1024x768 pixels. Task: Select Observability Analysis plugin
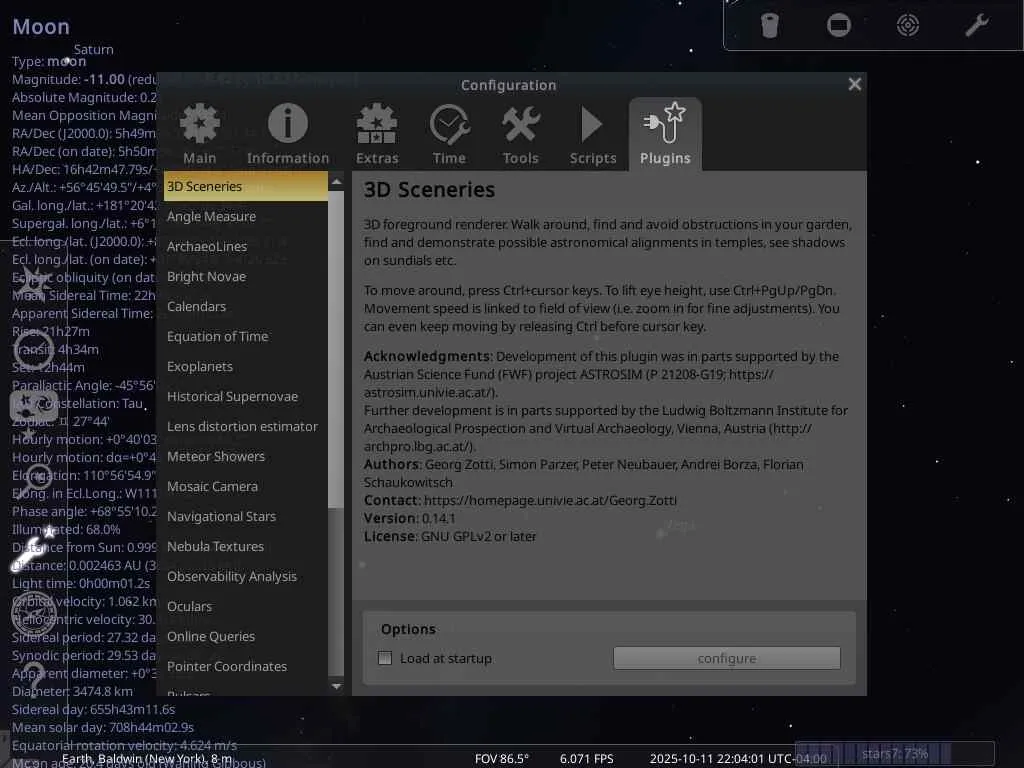click(x=246, y=577)
